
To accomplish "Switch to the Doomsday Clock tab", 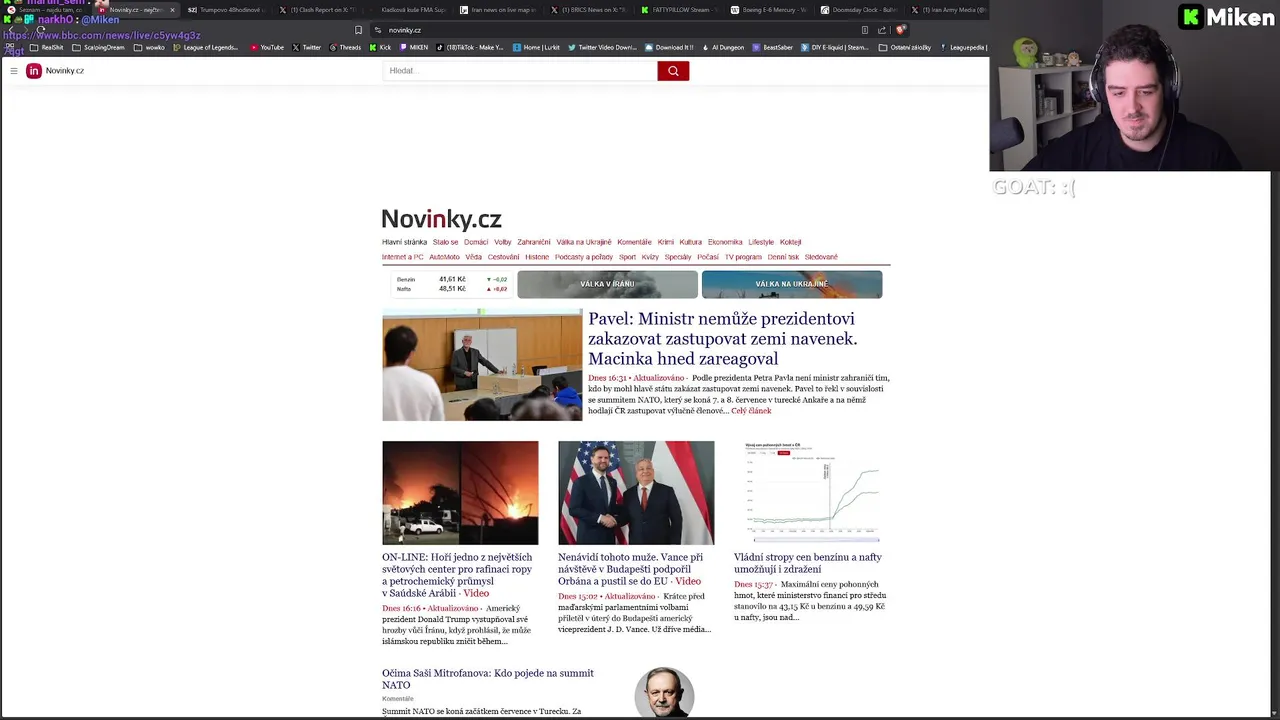I will (x=858, y=10).
